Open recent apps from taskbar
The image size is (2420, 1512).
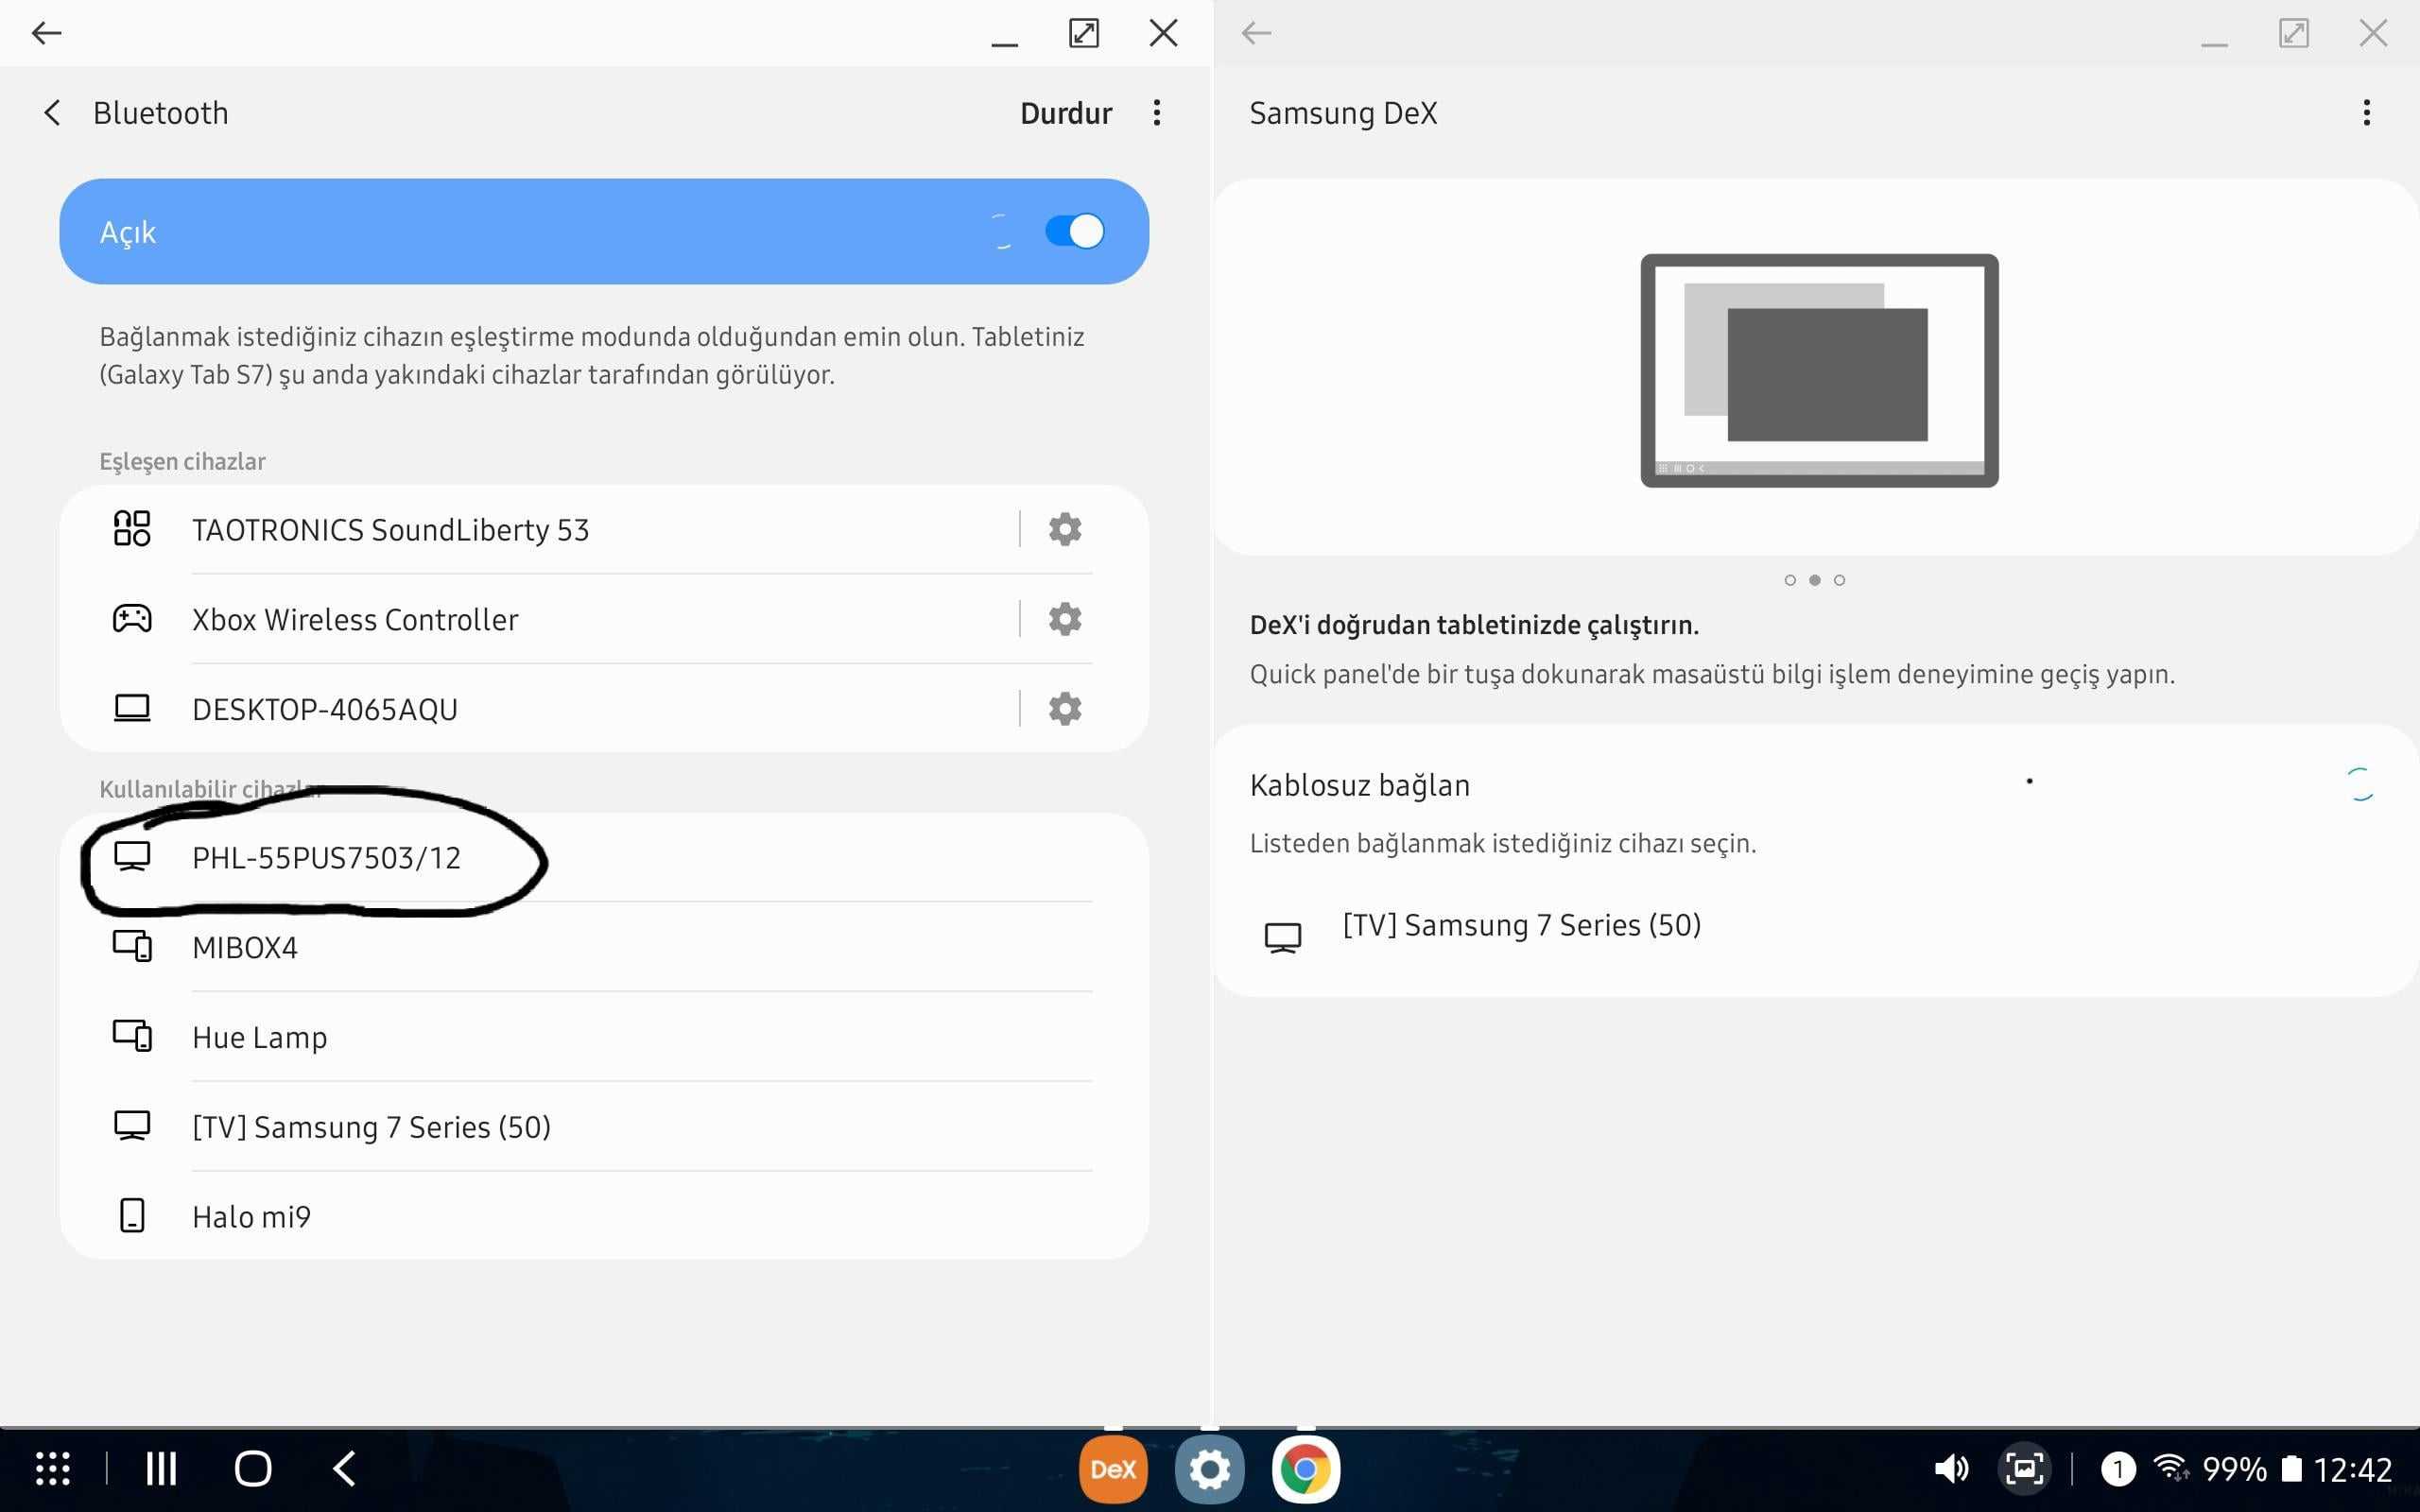(161, 1469)
